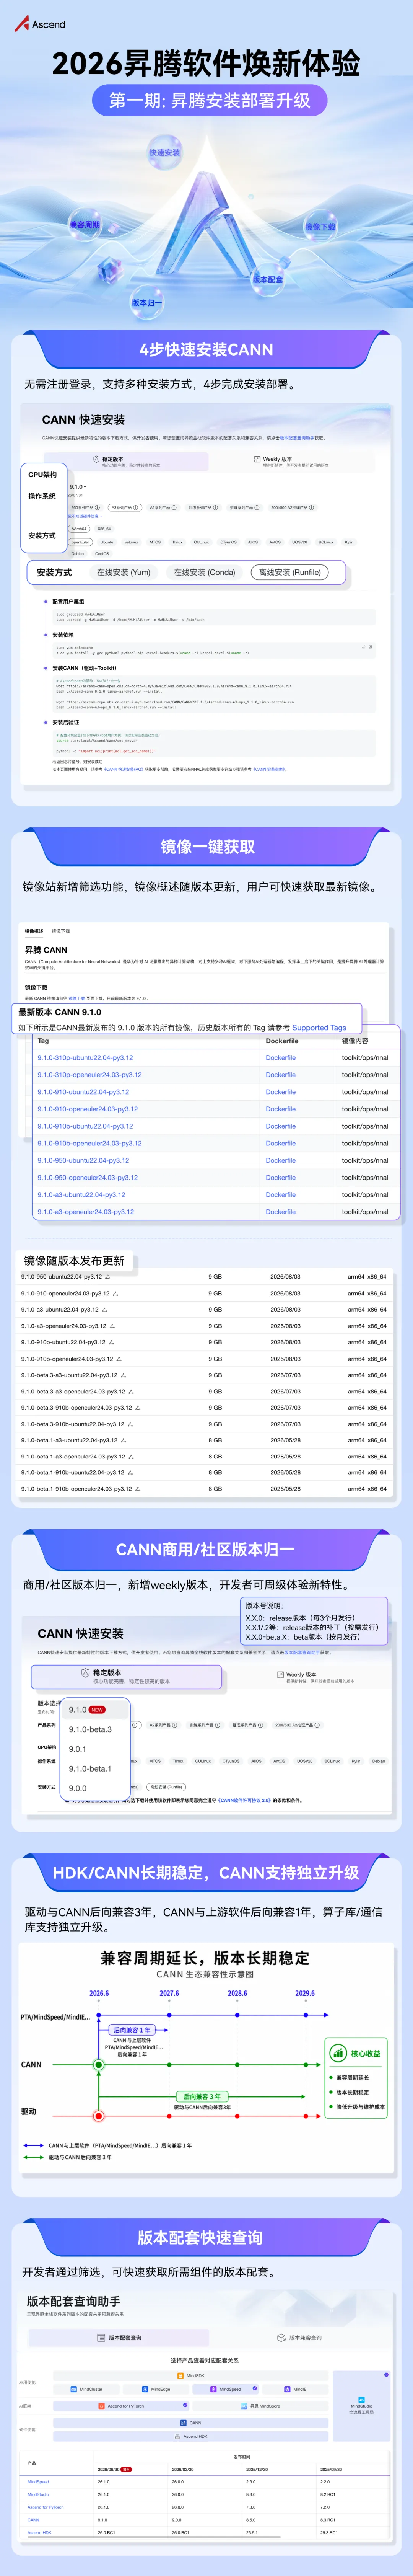This screenshot has width=413, height=2576.
Task: Click the MindIE component icon
Action: pos(287,2389)
